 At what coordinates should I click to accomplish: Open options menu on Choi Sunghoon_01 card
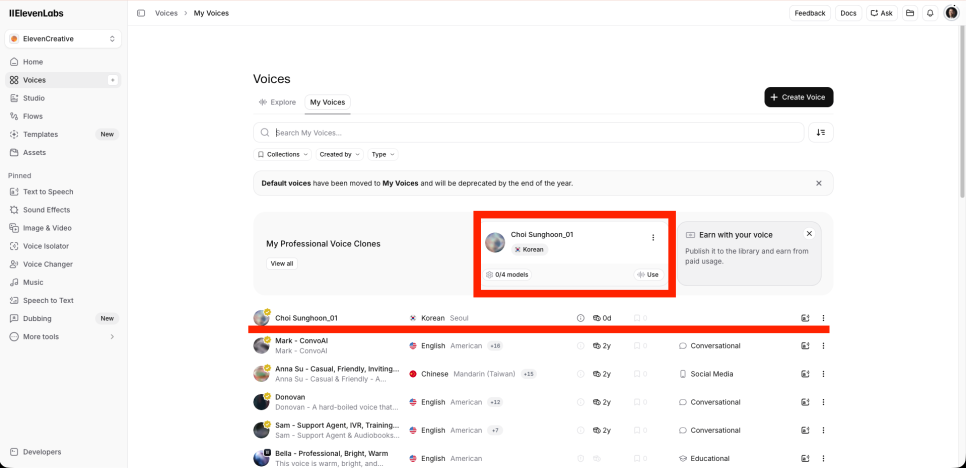[653, 238]
